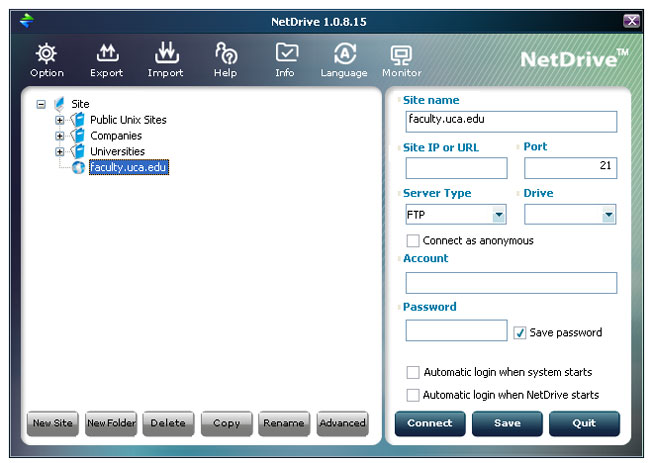Open the Monitor toolbar icon

point(401,55)
